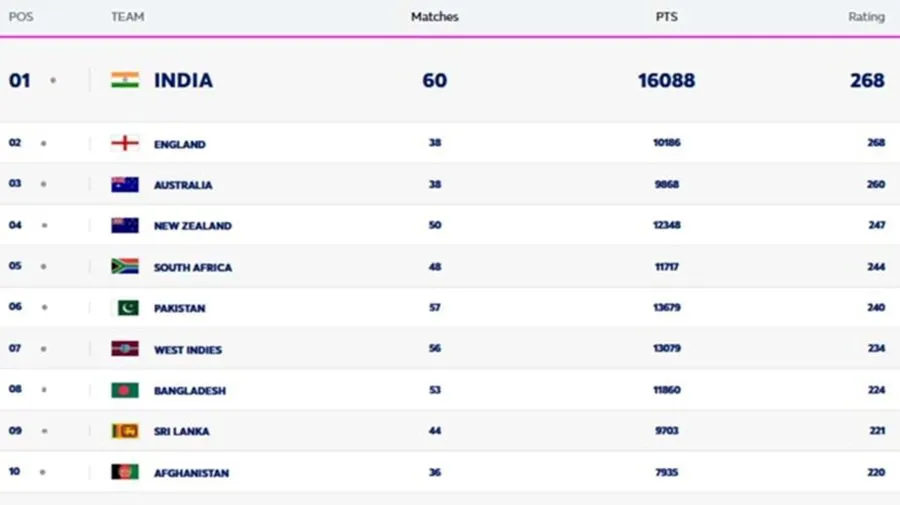Select the Australia flag icon
The width and height of the screenshot is (900, 505).
click(x=125, y=184)
